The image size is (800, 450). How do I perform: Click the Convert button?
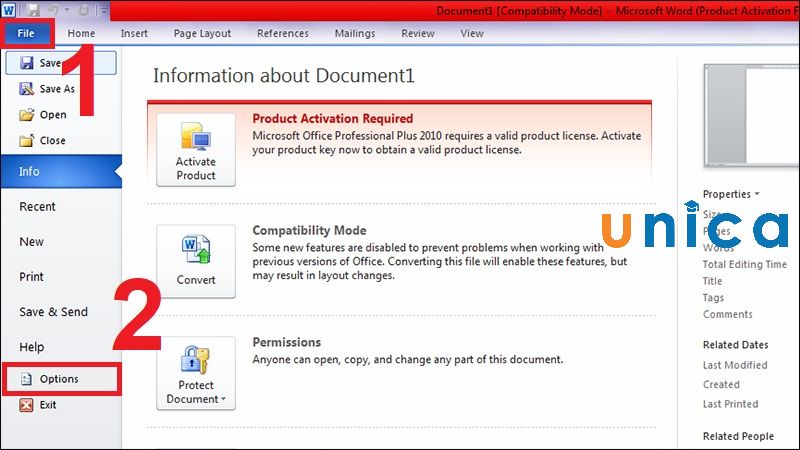(x=196, y=261)
